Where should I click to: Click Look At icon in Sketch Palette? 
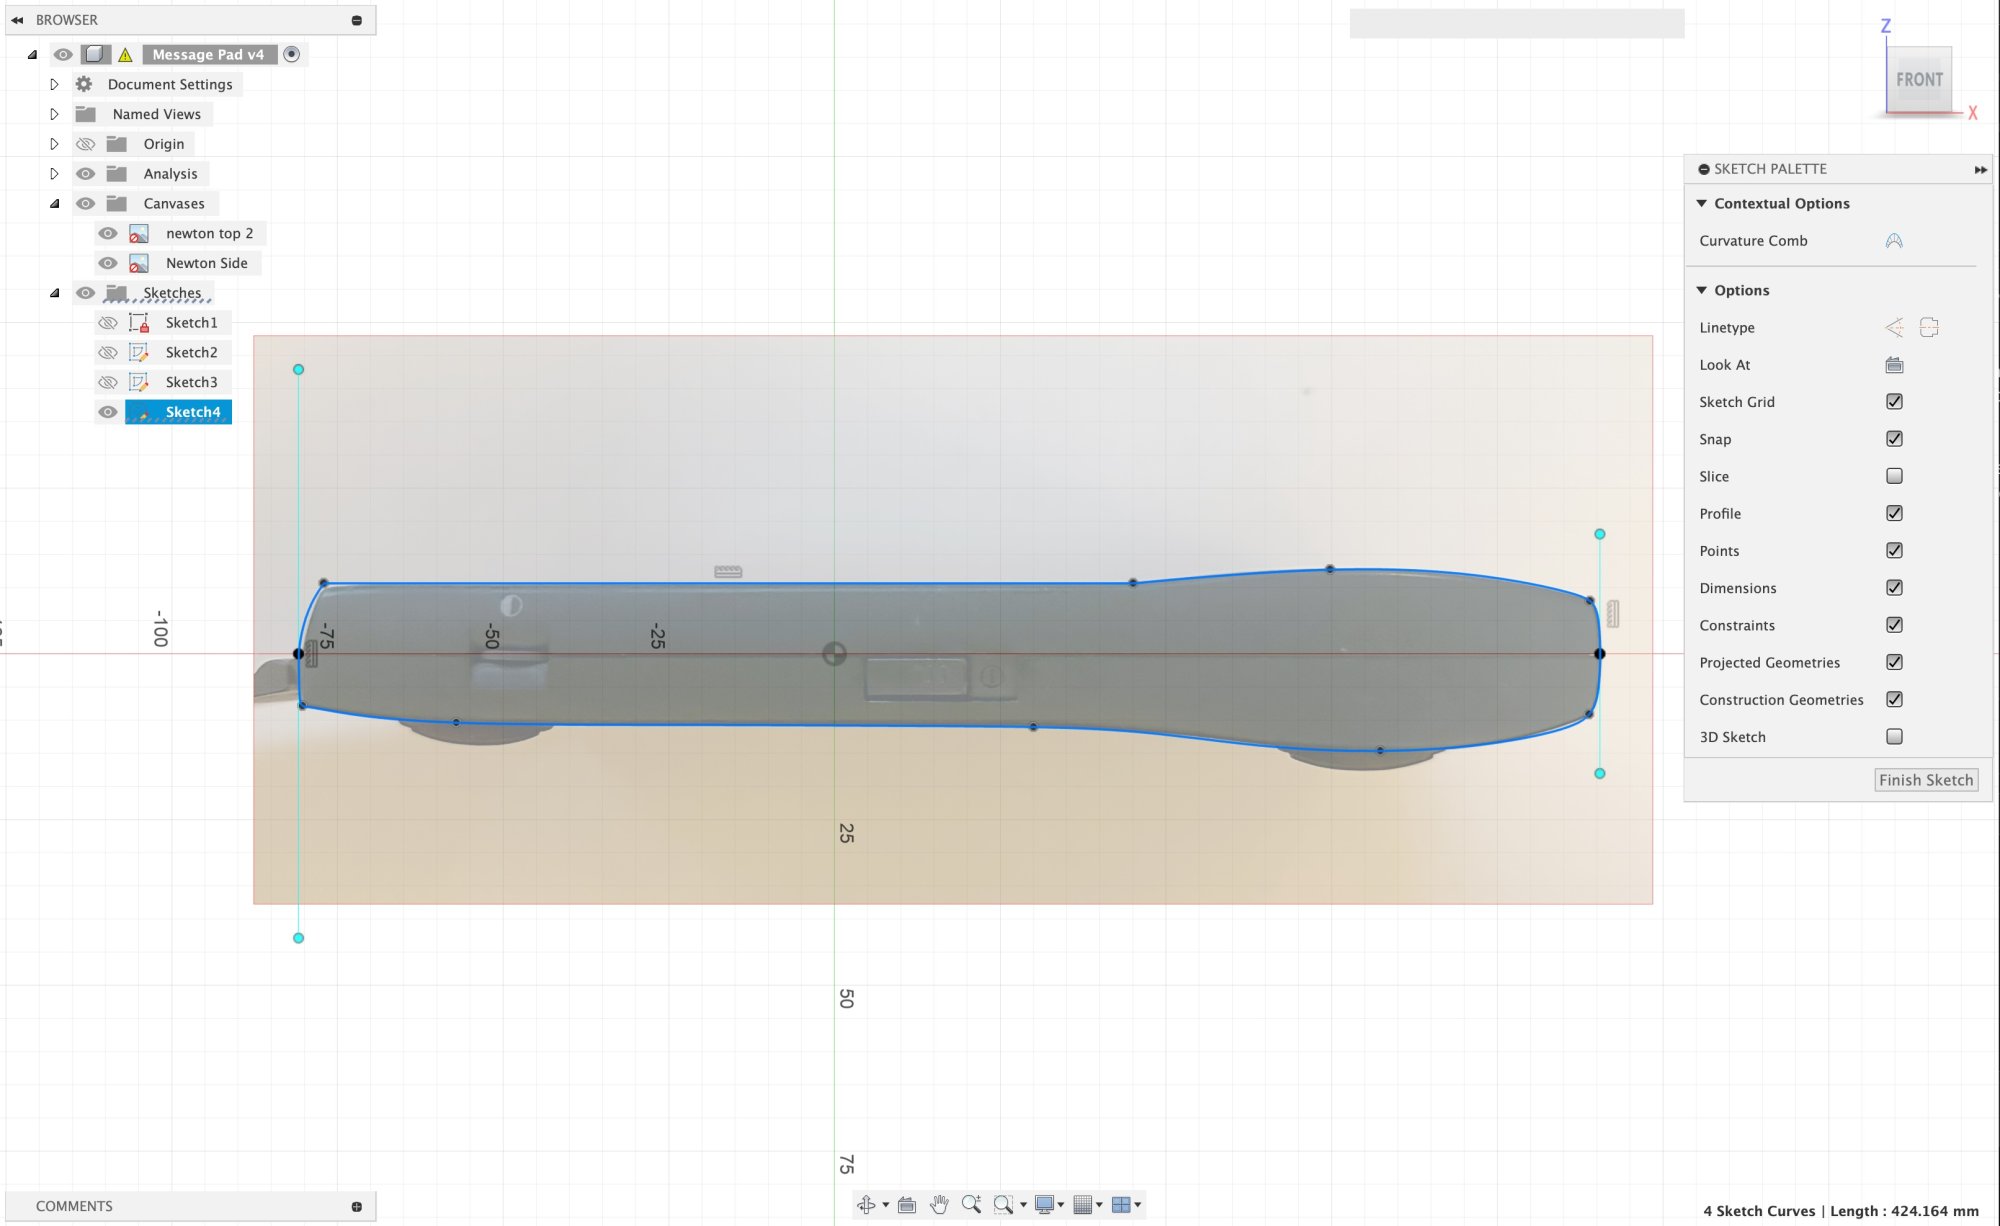coord(1894,365)
